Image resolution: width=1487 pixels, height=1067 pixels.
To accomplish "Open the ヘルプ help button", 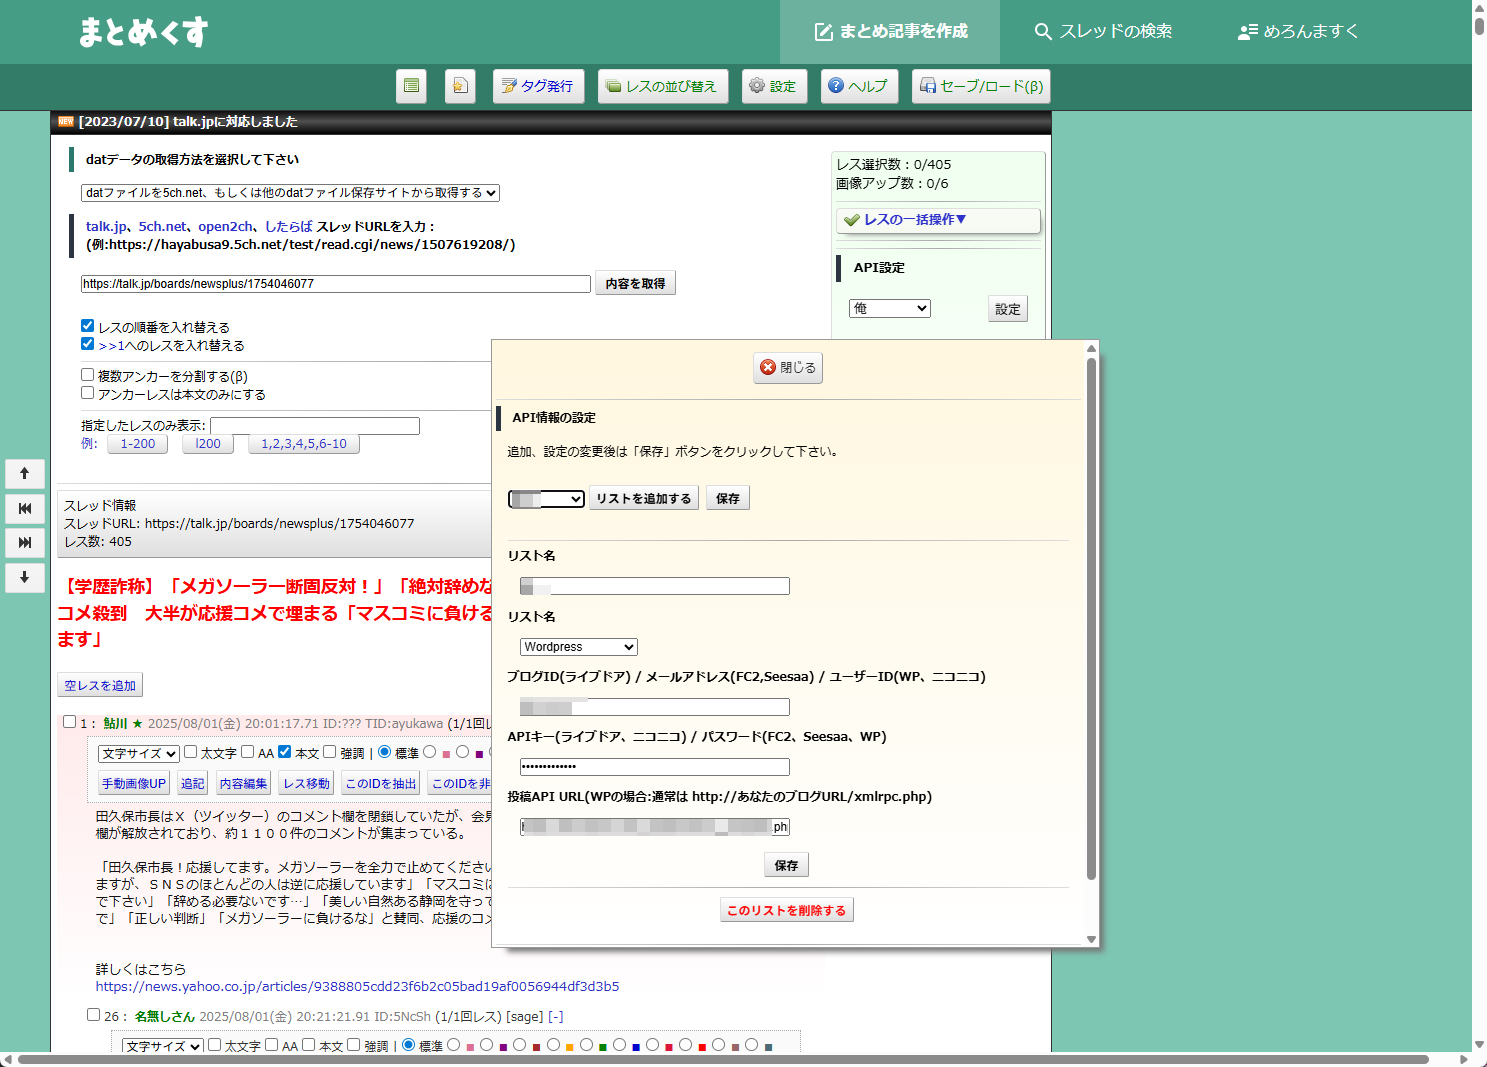I will pos(859,86).
